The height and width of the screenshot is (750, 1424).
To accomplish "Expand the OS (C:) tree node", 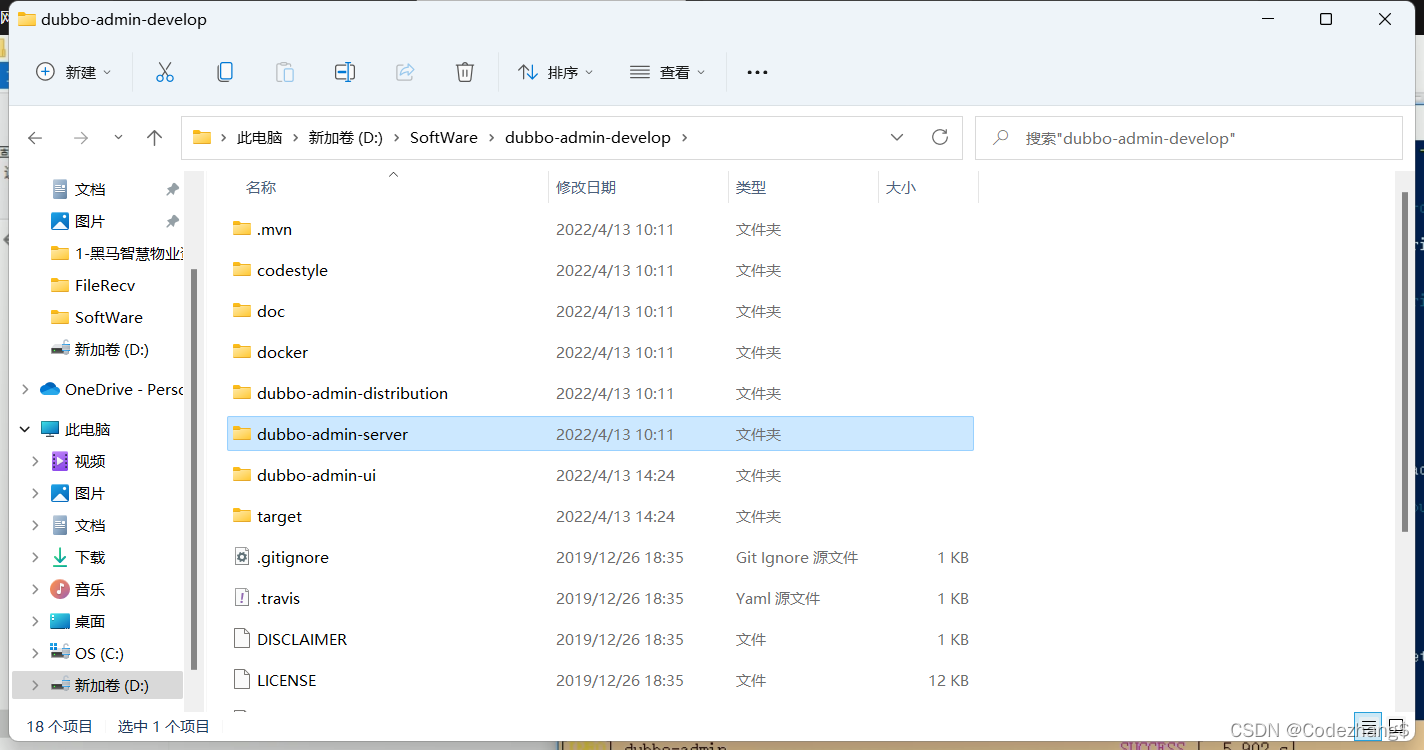I will pyautogui.click(x=35, y=653).
